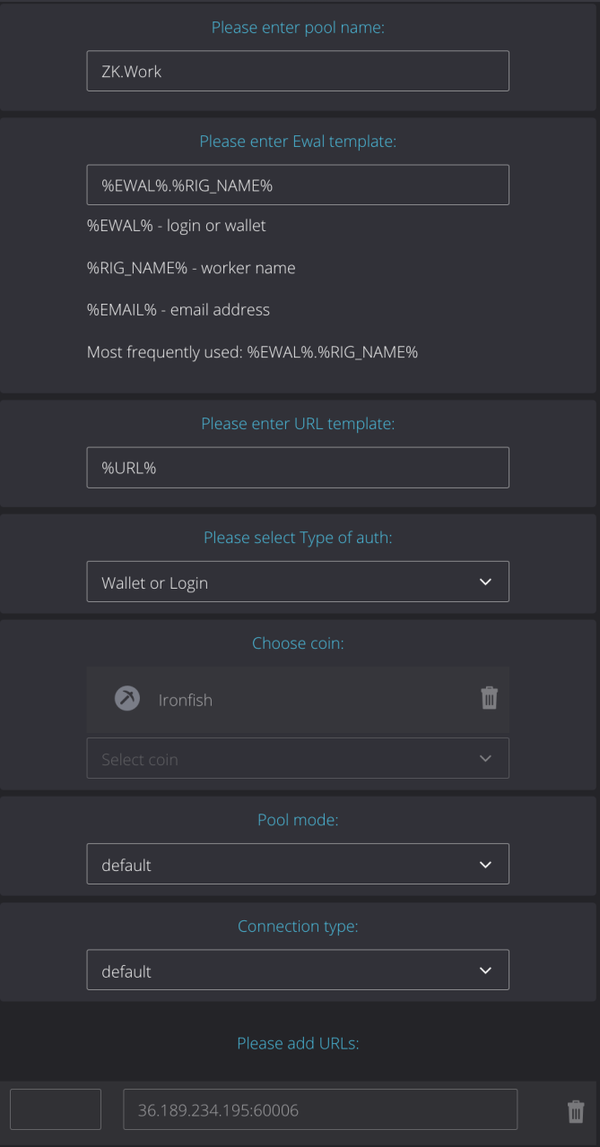Click the small empty box beside the URL

56,1110
